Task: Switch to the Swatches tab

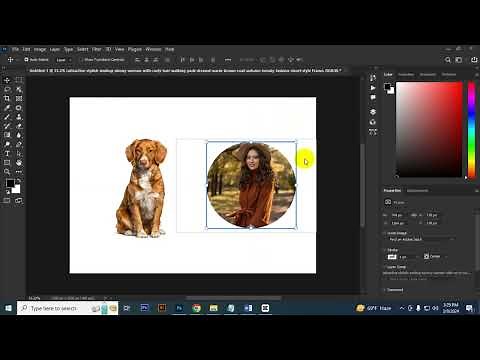Action: pos(406,74)
